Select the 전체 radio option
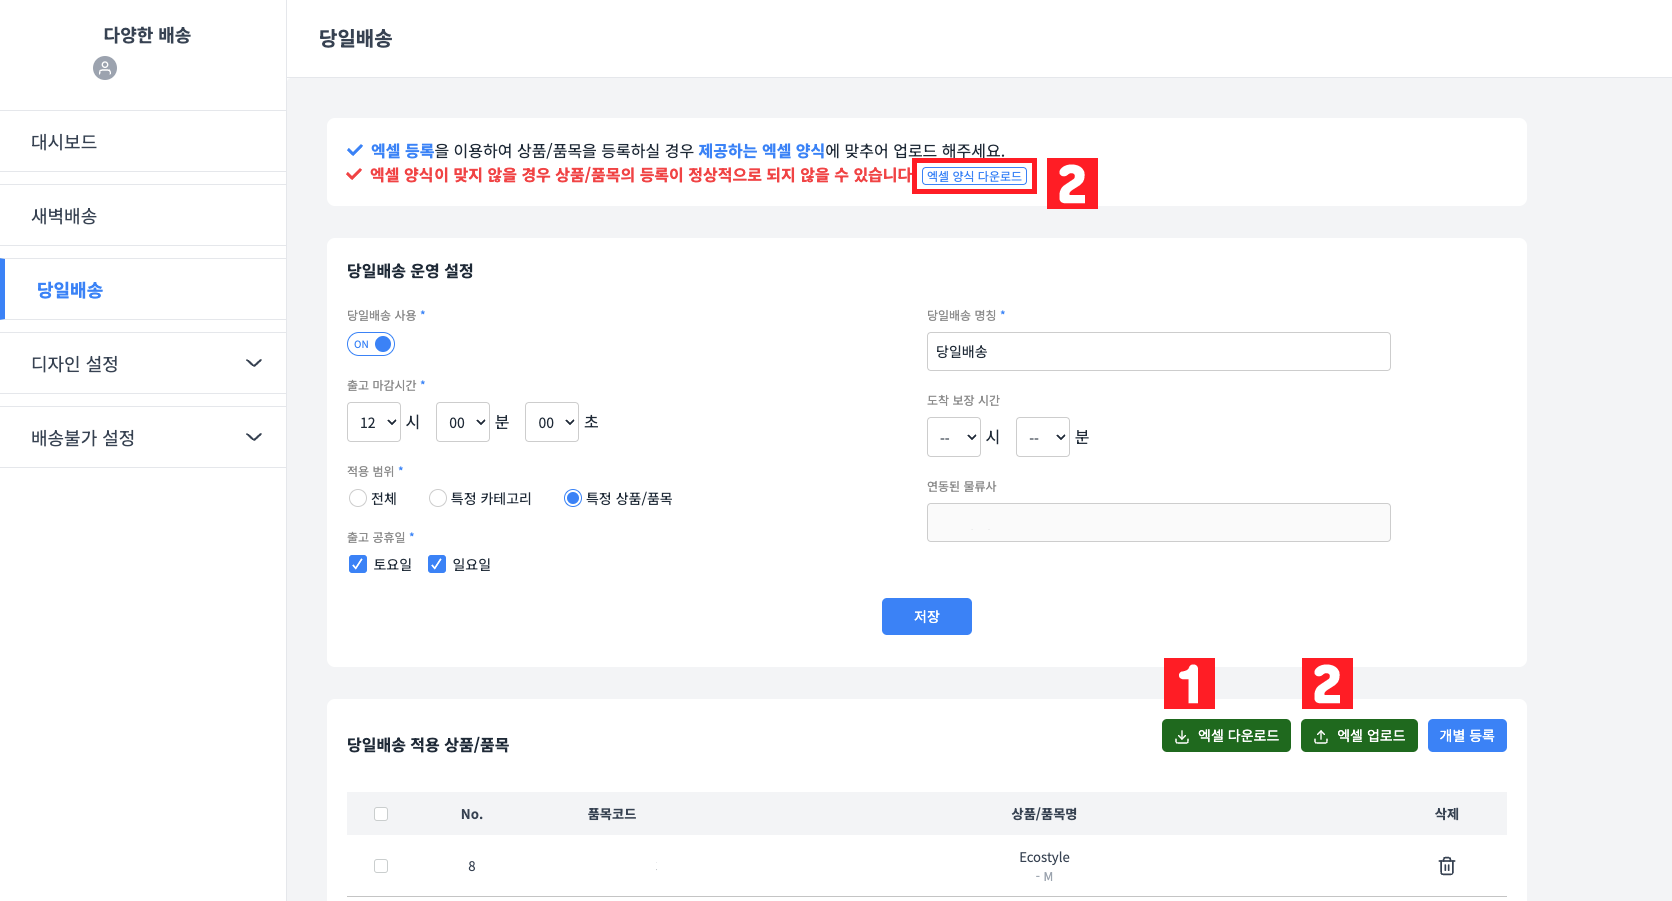This screenshot has height=901, width=1672. click(358, 498)
